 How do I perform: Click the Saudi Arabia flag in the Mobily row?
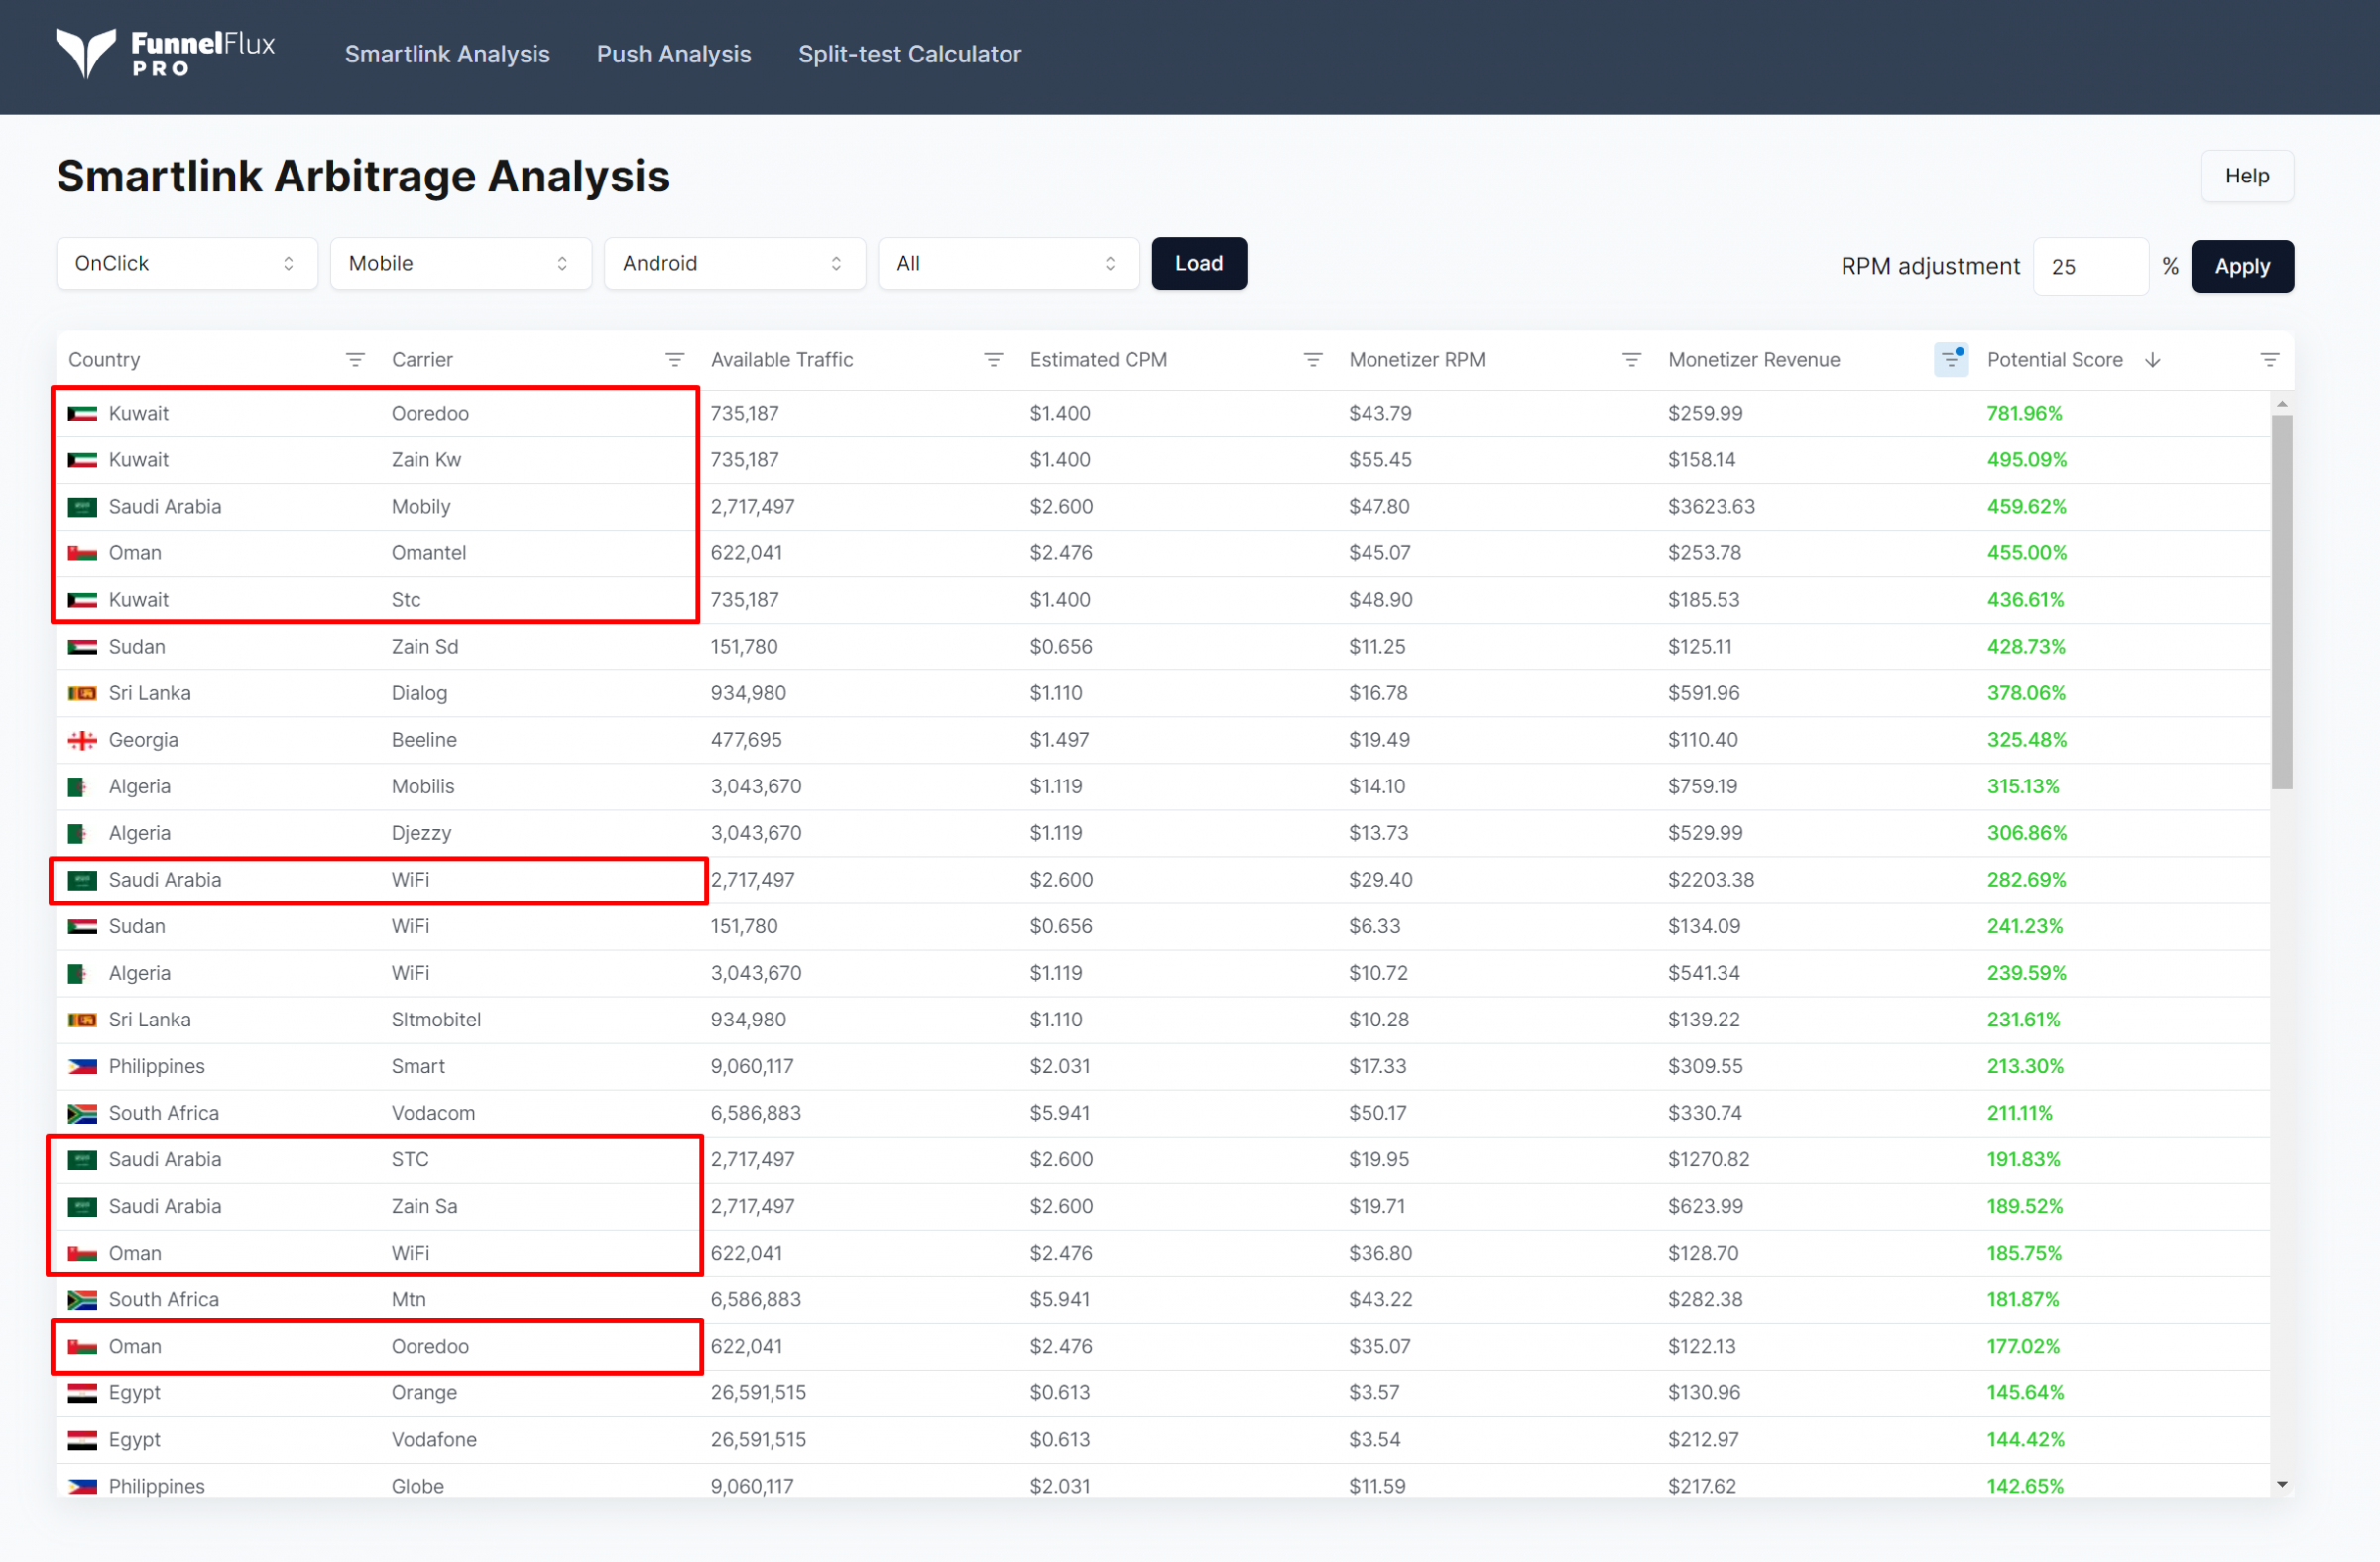82,507
